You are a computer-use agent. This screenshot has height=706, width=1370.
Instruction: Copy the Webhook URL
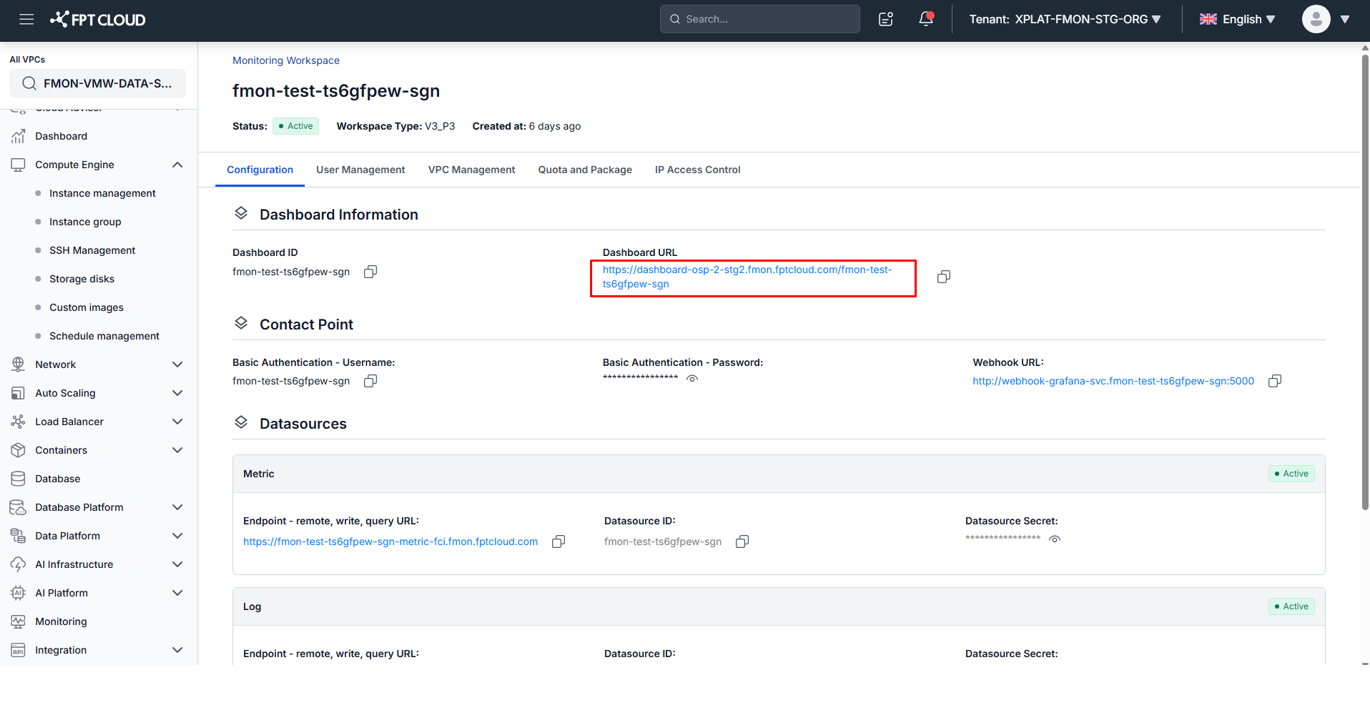(1274, 381)
